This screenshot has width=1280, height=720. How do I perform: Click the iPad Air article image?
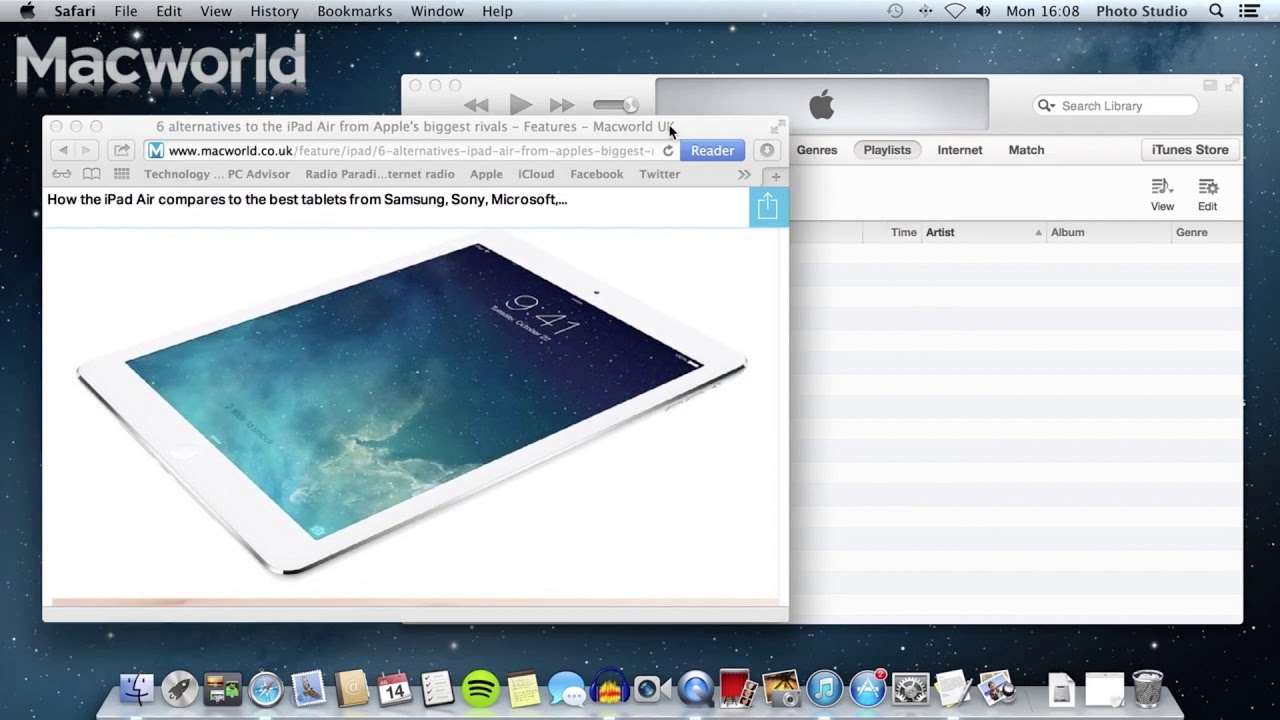click(412, 405)
